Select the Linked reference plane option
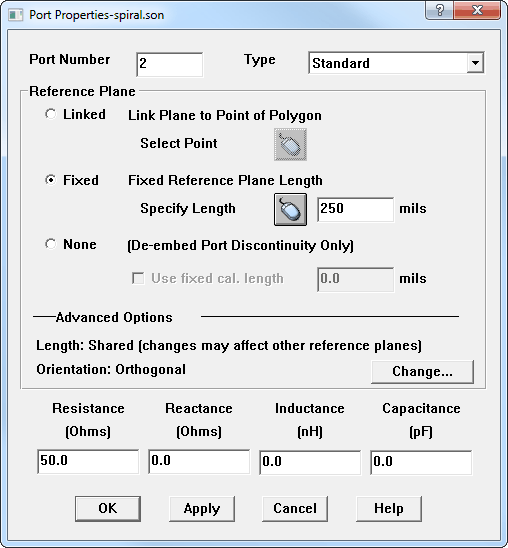Screen dimensions: 508x548 click(51, 114)
